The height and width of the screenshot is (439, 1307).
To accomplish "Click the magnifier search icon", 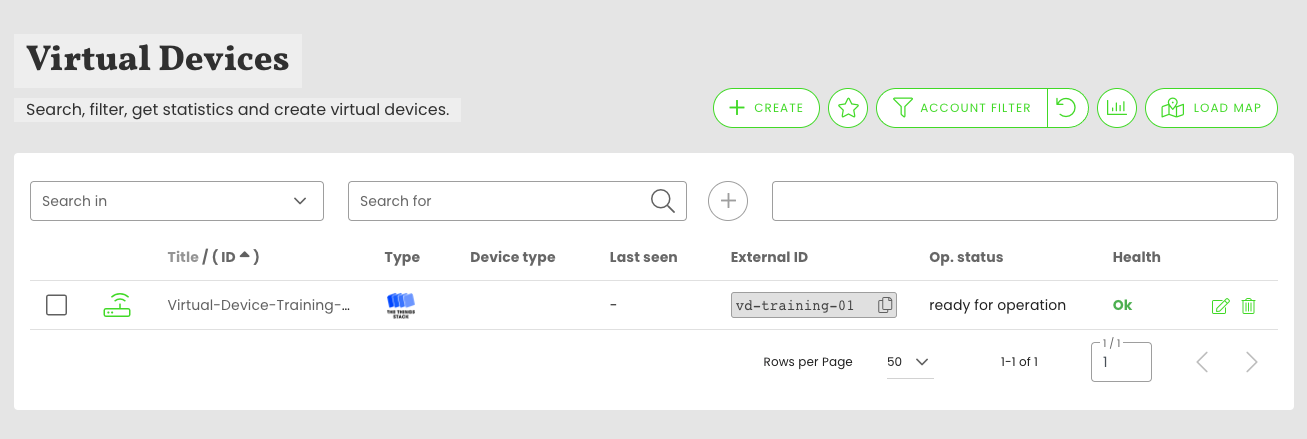I will (x=662, y=201).
